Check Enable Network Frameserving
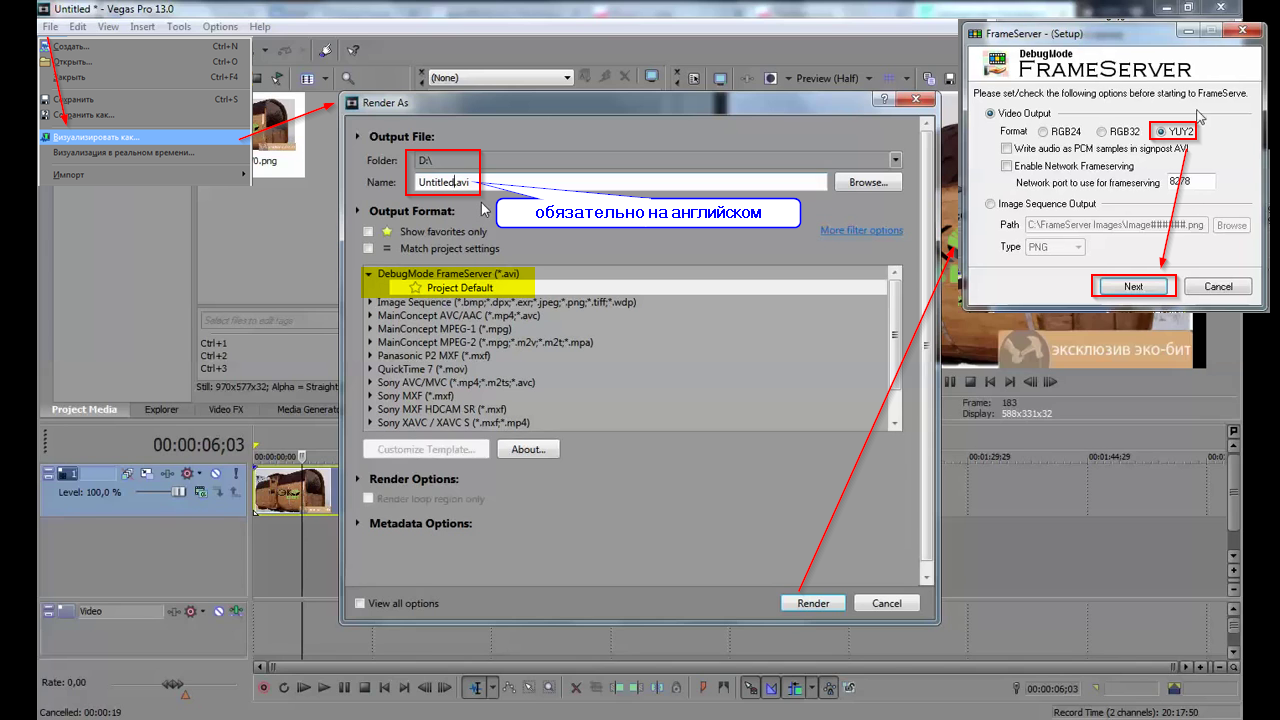1280x720 pixels. (x=1006, y=166)
